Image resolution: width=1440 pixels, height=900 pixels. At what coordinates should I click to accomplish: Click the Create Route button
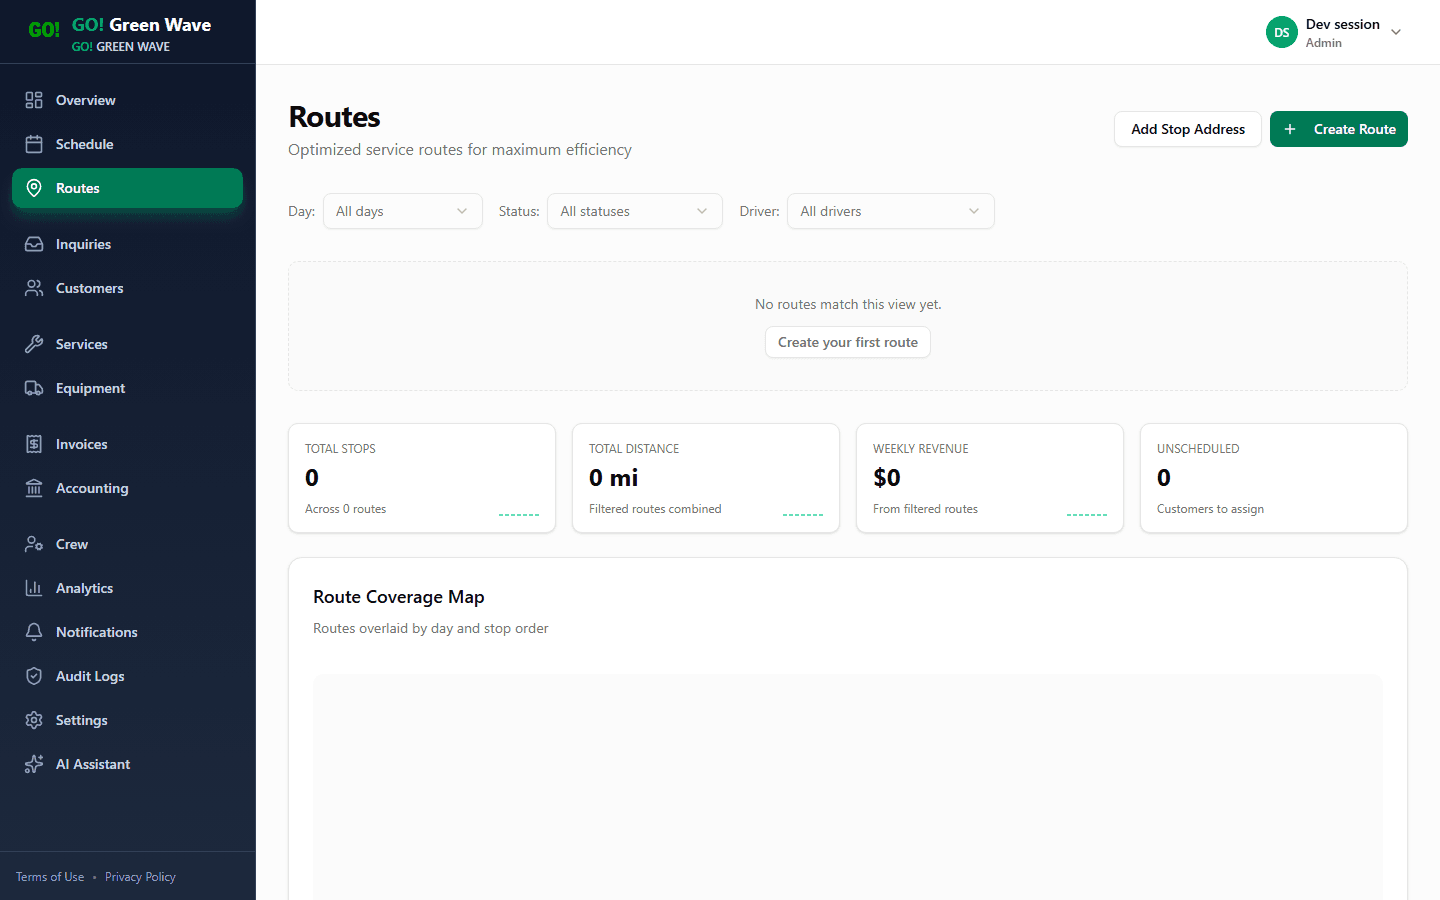[x=1338, y=129]
